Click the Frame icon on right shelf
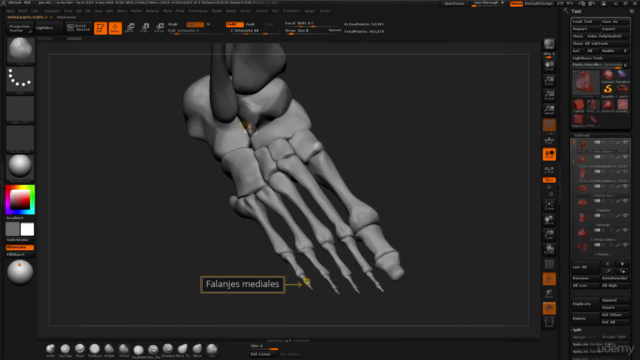Image resolution: width=640 pixels, height=360 pixels. [549, 205]
